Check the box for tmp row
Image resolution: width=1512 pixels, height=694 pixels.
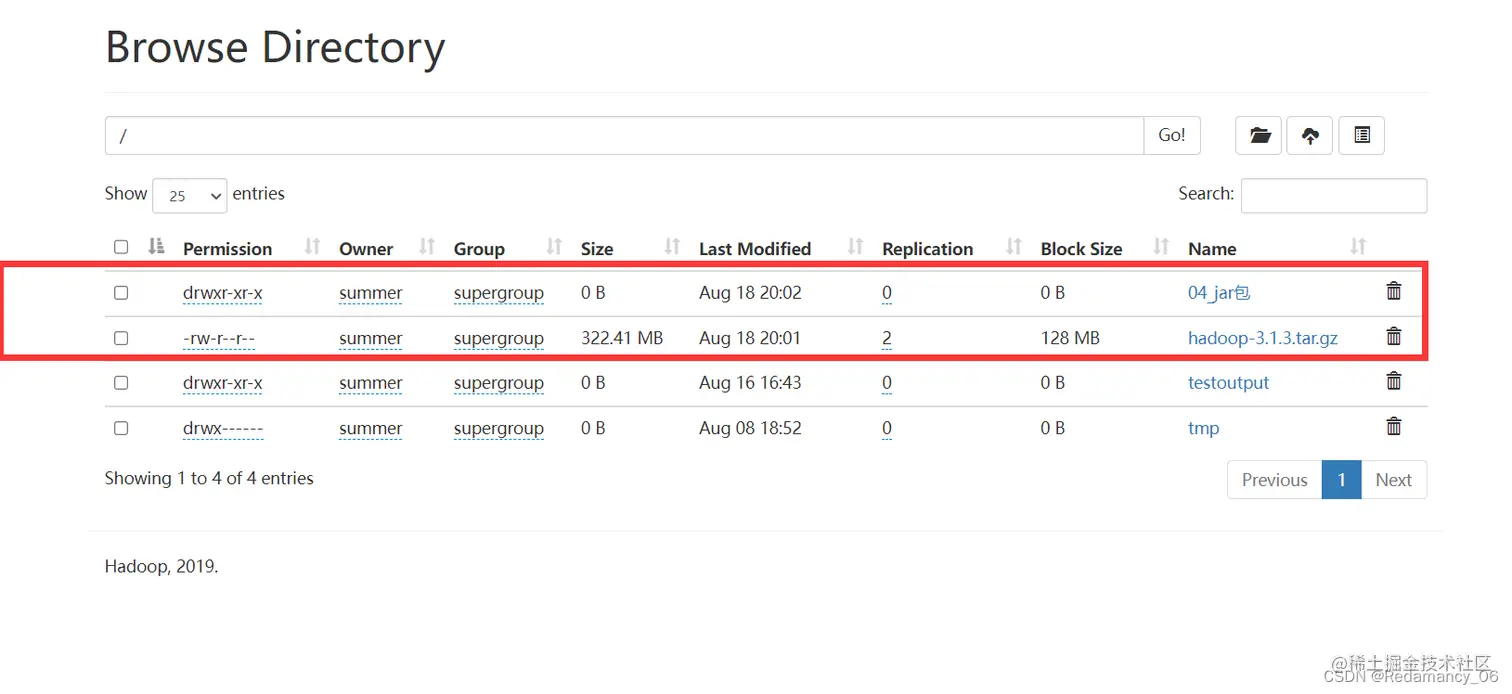[x=121, y=428]
